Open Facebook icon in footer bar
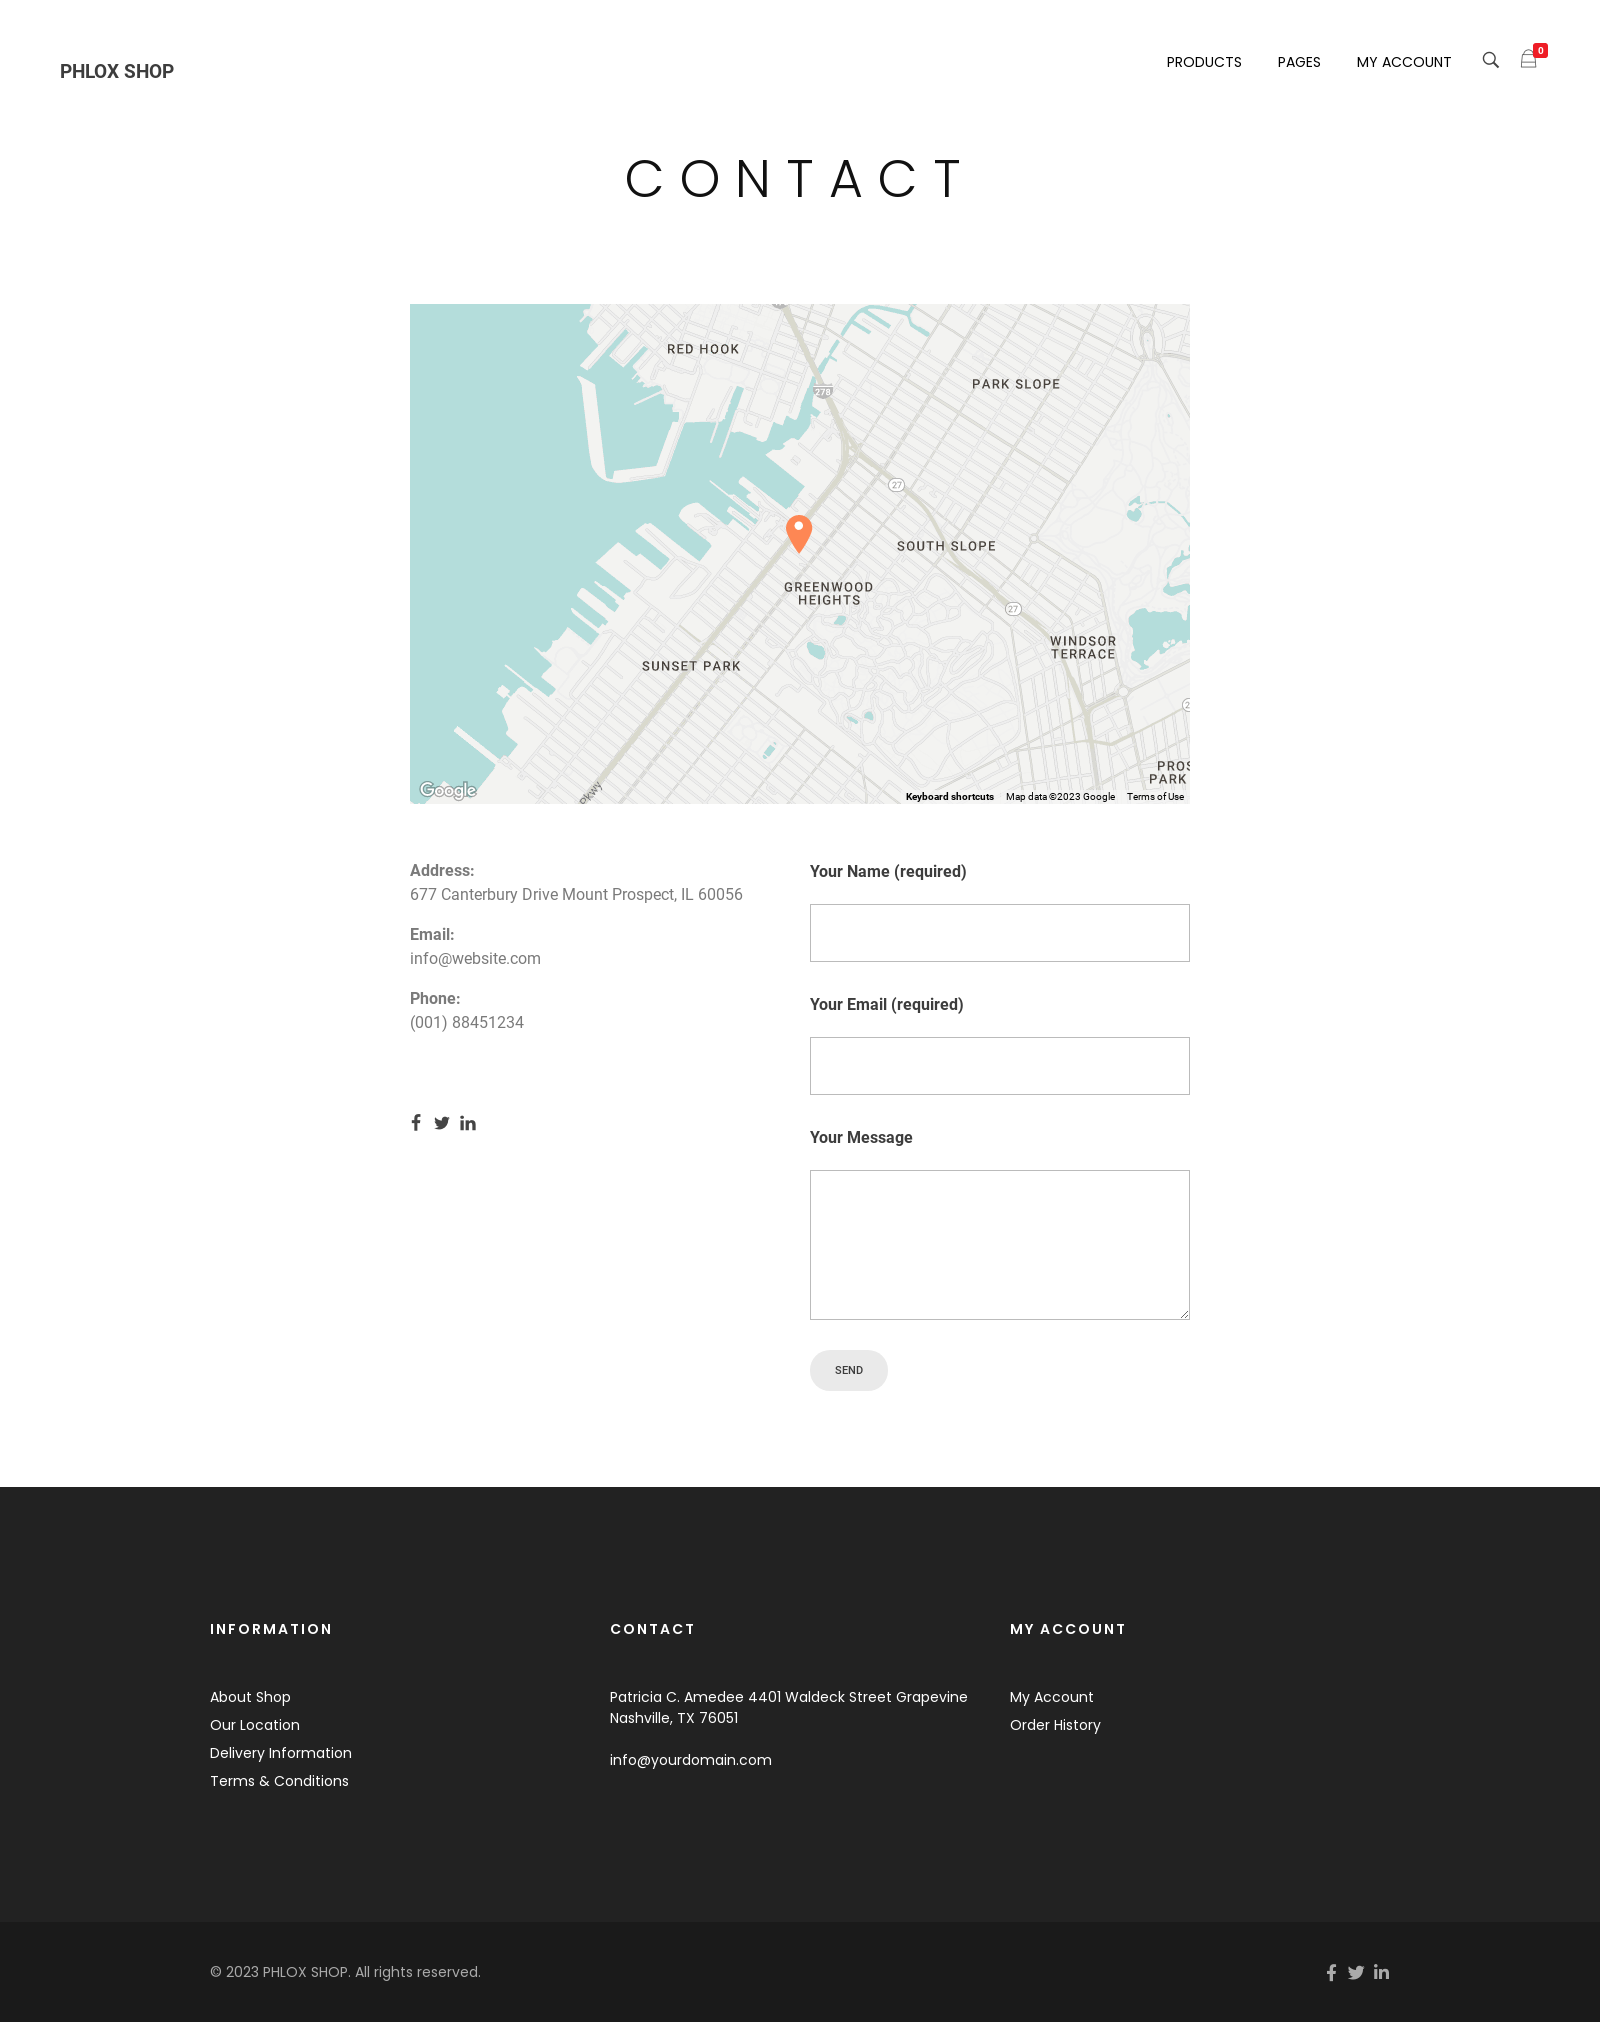Viewport: 1600px width, 2022px height. 1331,1972
